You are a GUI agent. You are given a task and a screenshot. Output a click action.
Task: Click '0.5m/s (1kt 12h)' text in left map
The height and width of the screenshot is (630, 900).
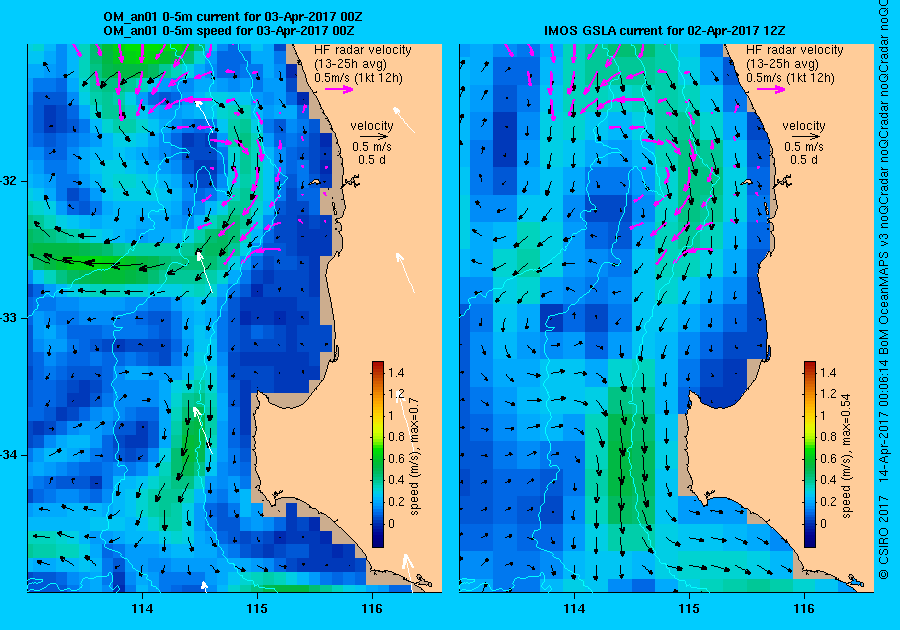tap(358, 77)
